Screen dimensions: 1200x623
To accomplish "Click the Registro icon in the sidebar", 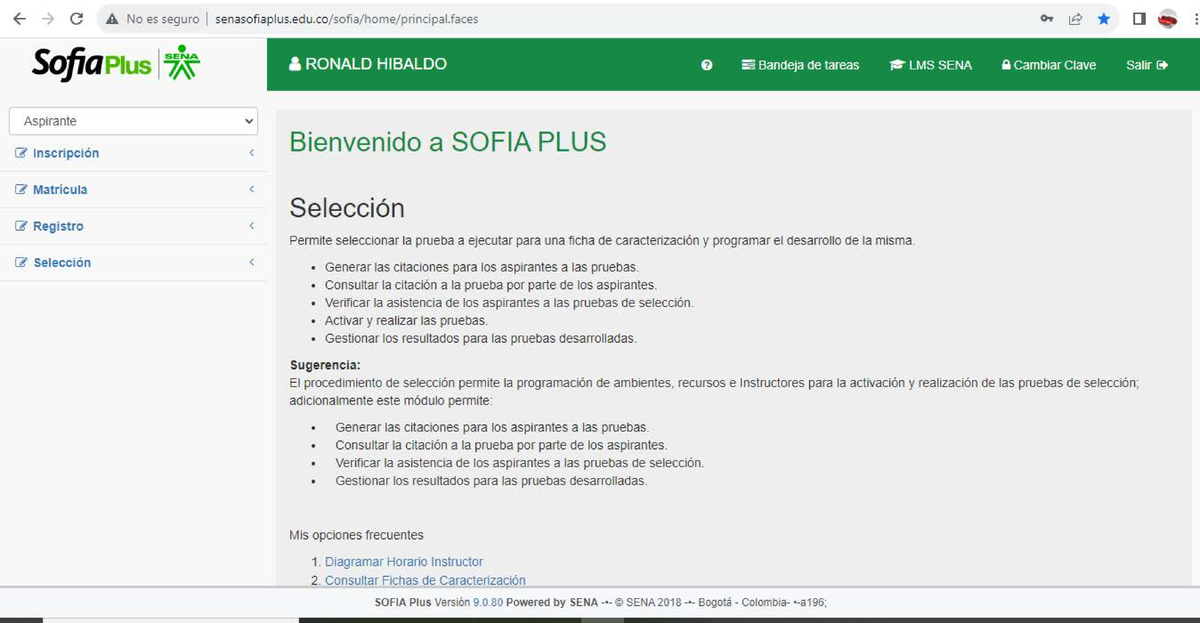I will [x=20, y=225].
